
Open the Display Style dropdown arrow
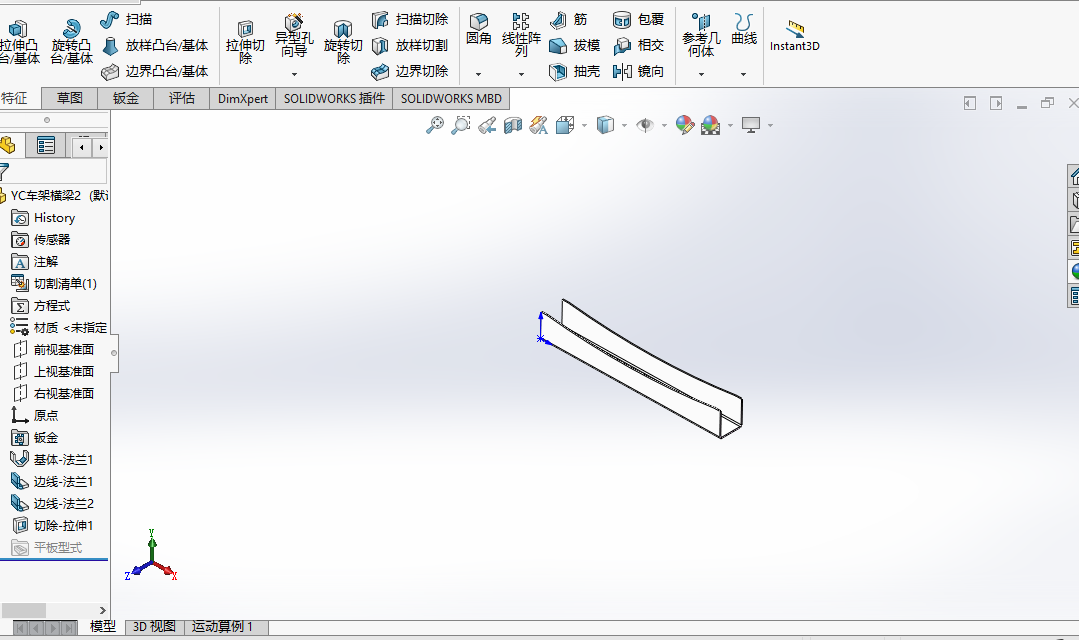coord(624,125)
